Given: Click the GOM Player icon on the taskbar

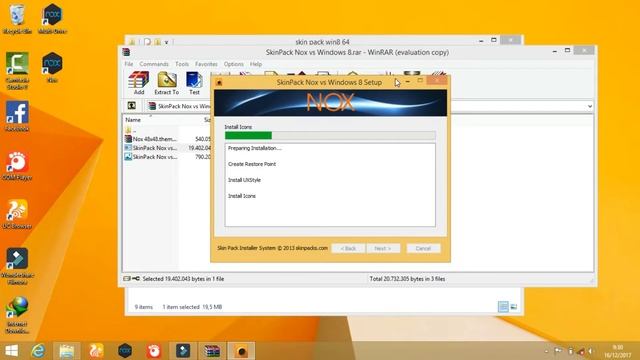Looking at the screenshot, I should pyautogui.click(x=154, y=351).
